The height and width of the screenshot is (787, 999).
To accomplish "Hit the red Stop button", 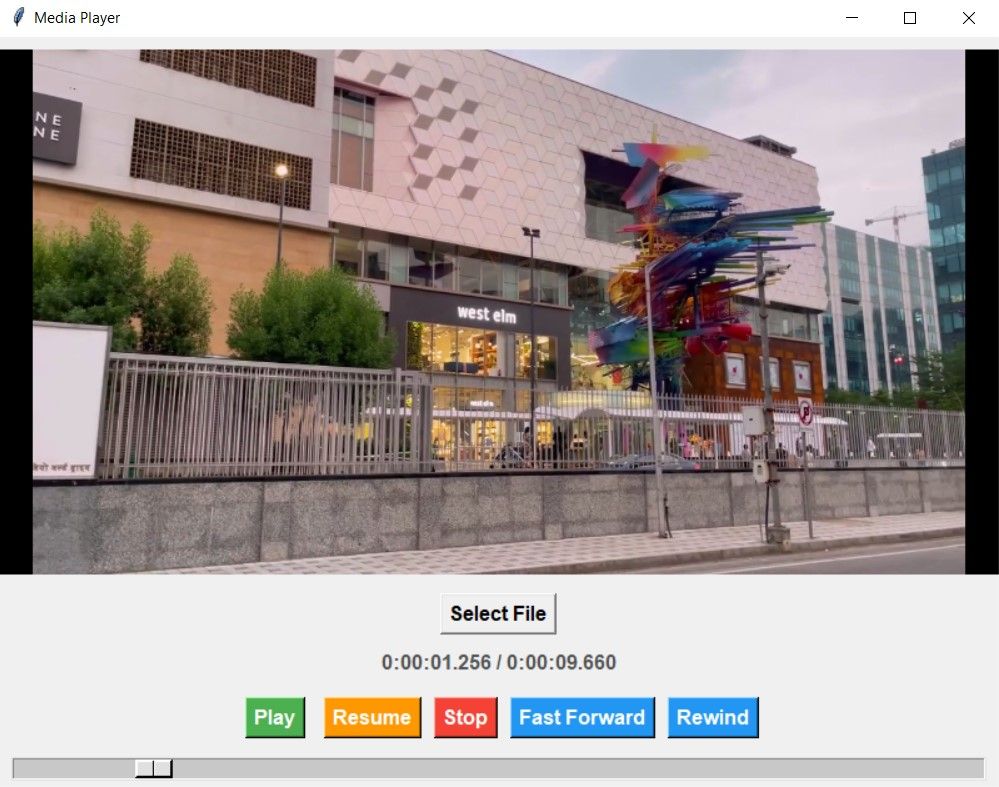I will [465, 716].
